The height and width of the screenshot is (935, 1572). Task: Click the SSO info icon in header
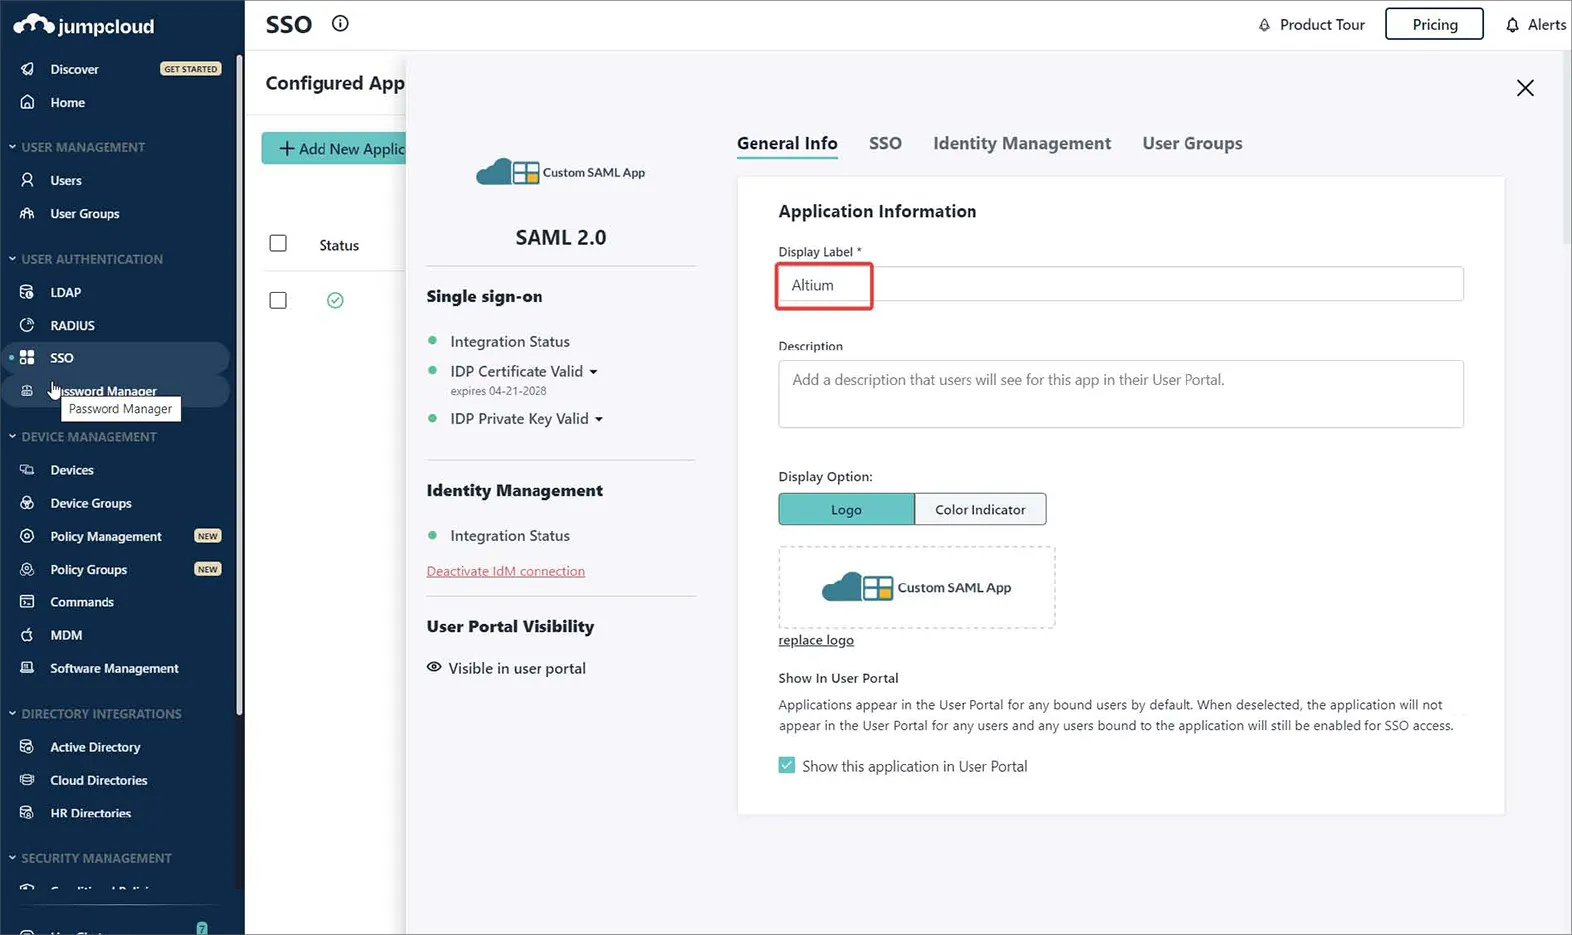pyautogui.click(x=340, y=24)
